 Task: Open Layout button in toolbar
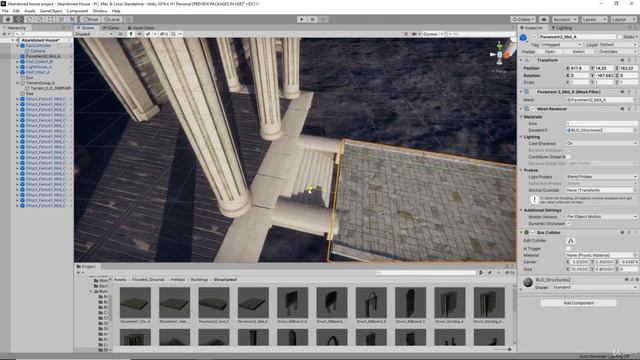[x=623, y=19]
